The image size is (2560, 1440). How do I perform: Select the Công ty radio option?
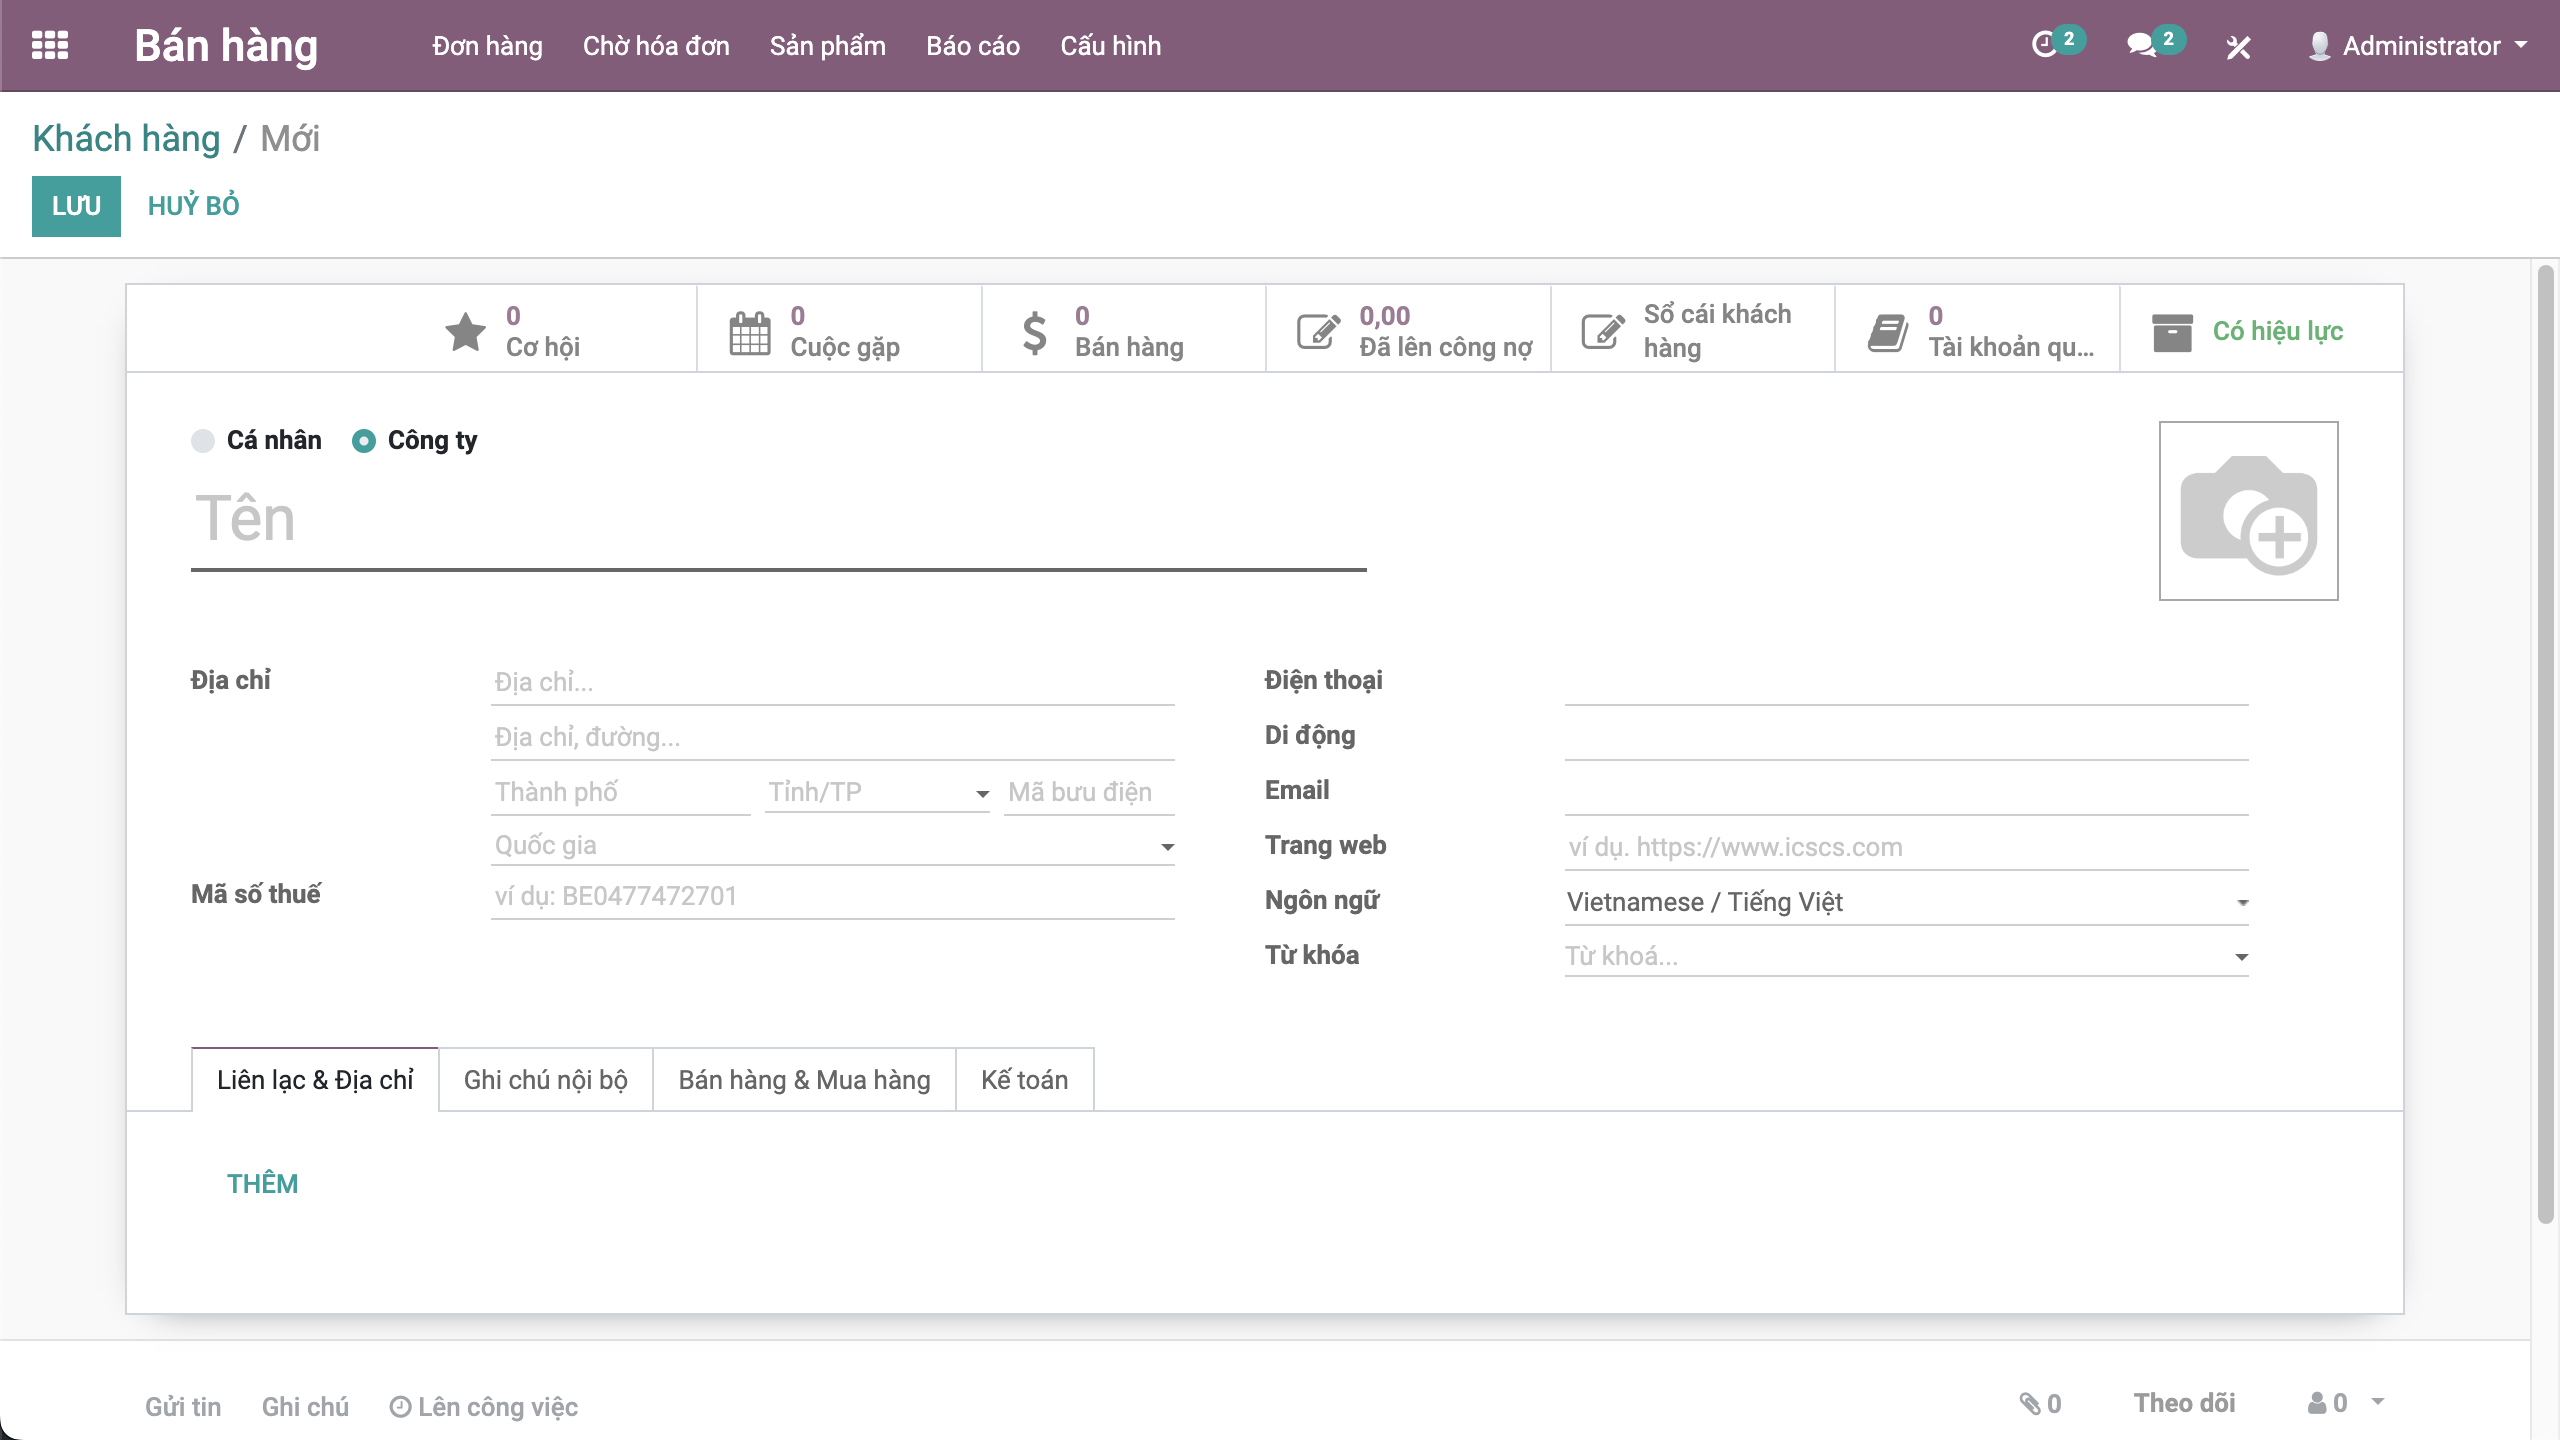(x=364, y=441)
